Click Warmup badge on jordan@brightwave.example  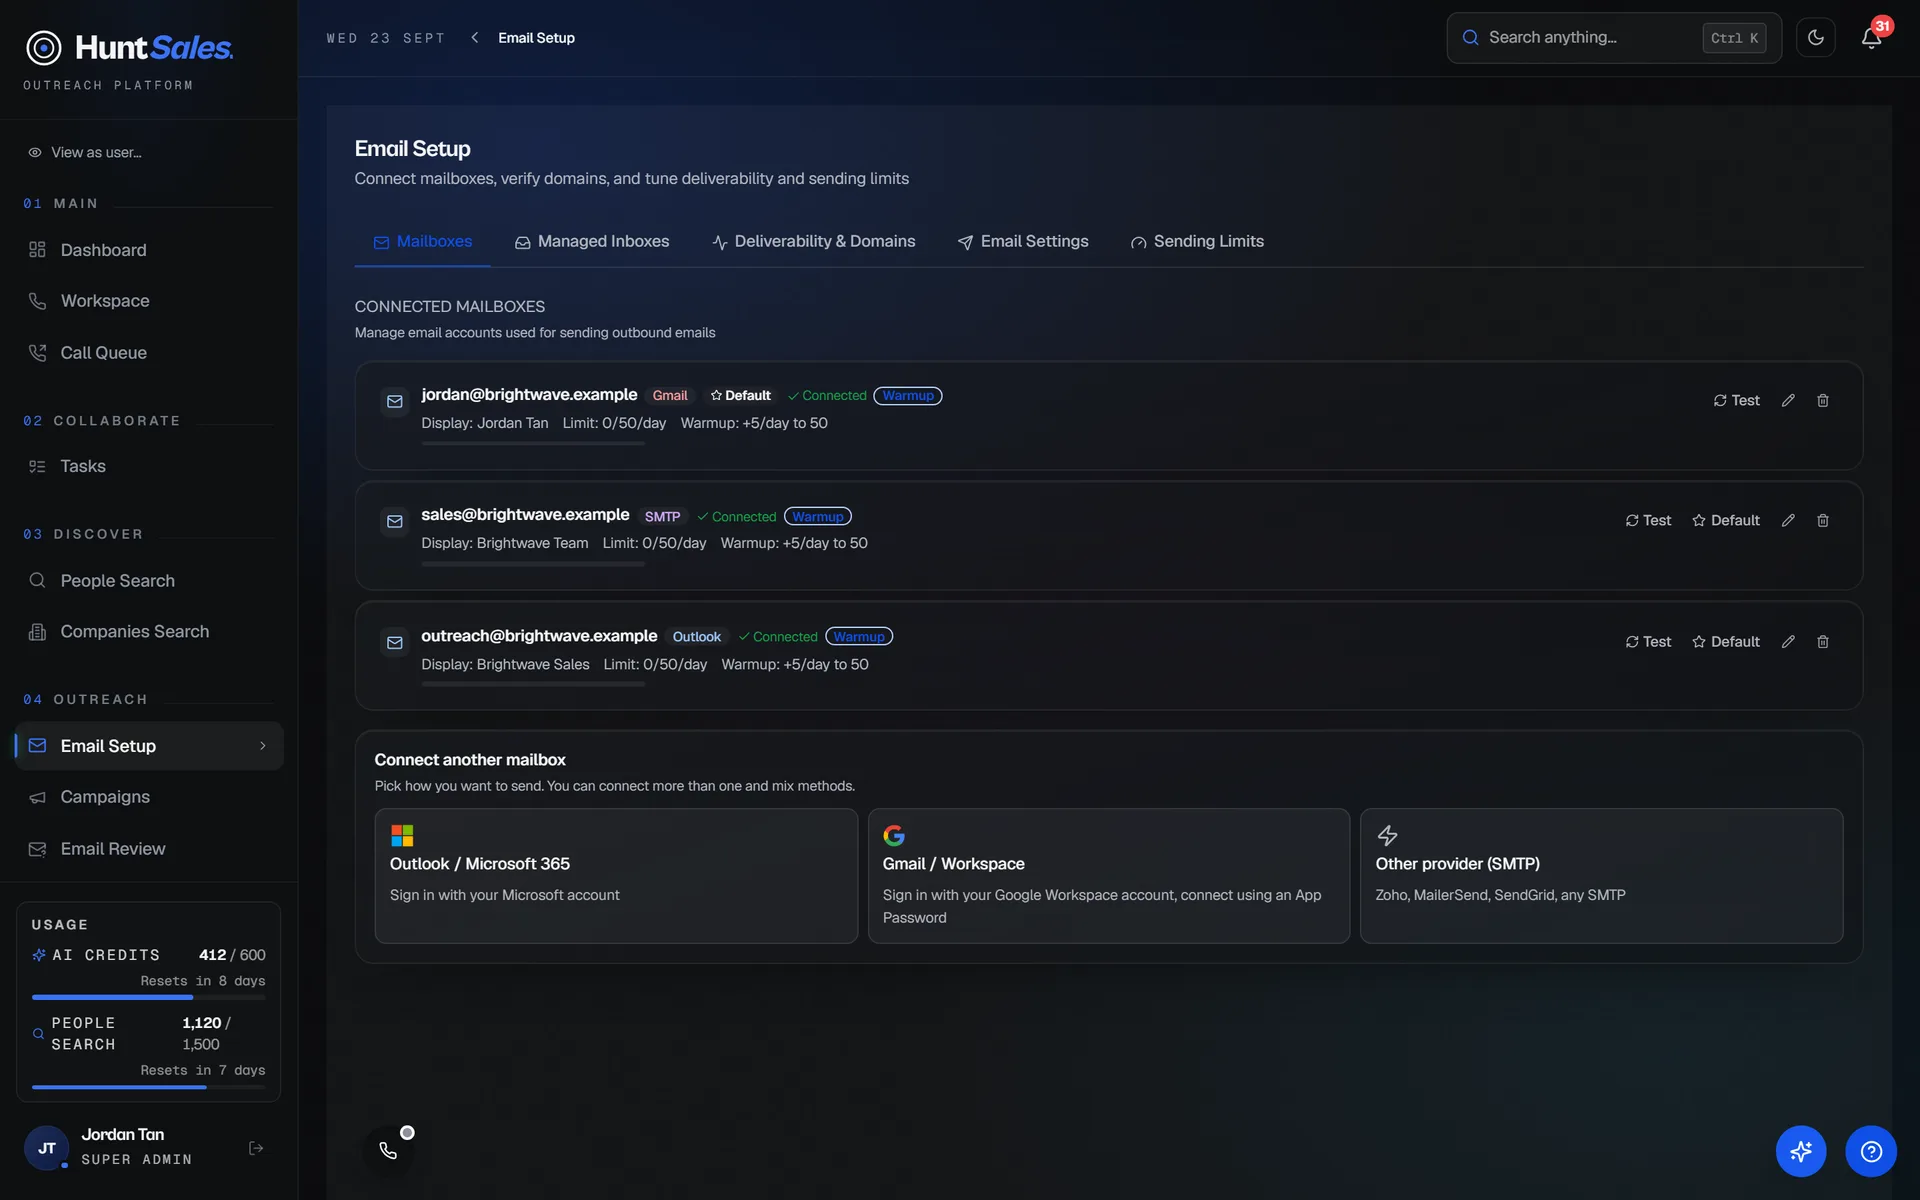(x=908, y=396)
